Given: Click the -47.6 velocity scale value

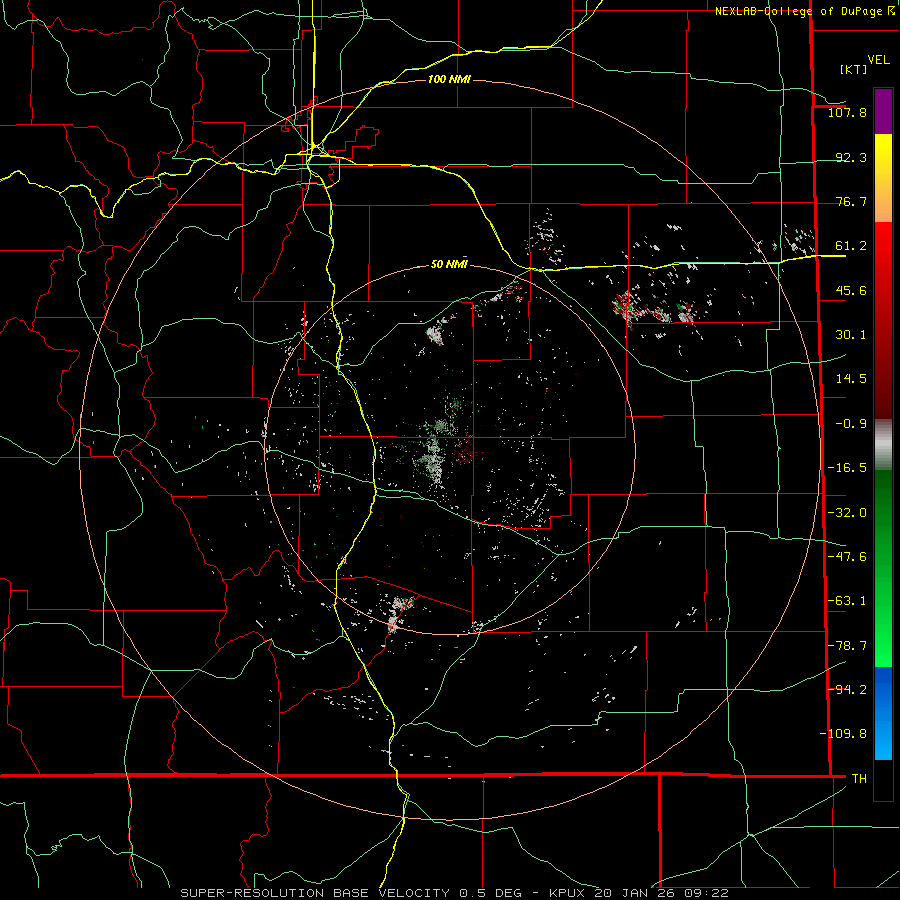Looking at the screenshot, I should click(x=847, y=557).
